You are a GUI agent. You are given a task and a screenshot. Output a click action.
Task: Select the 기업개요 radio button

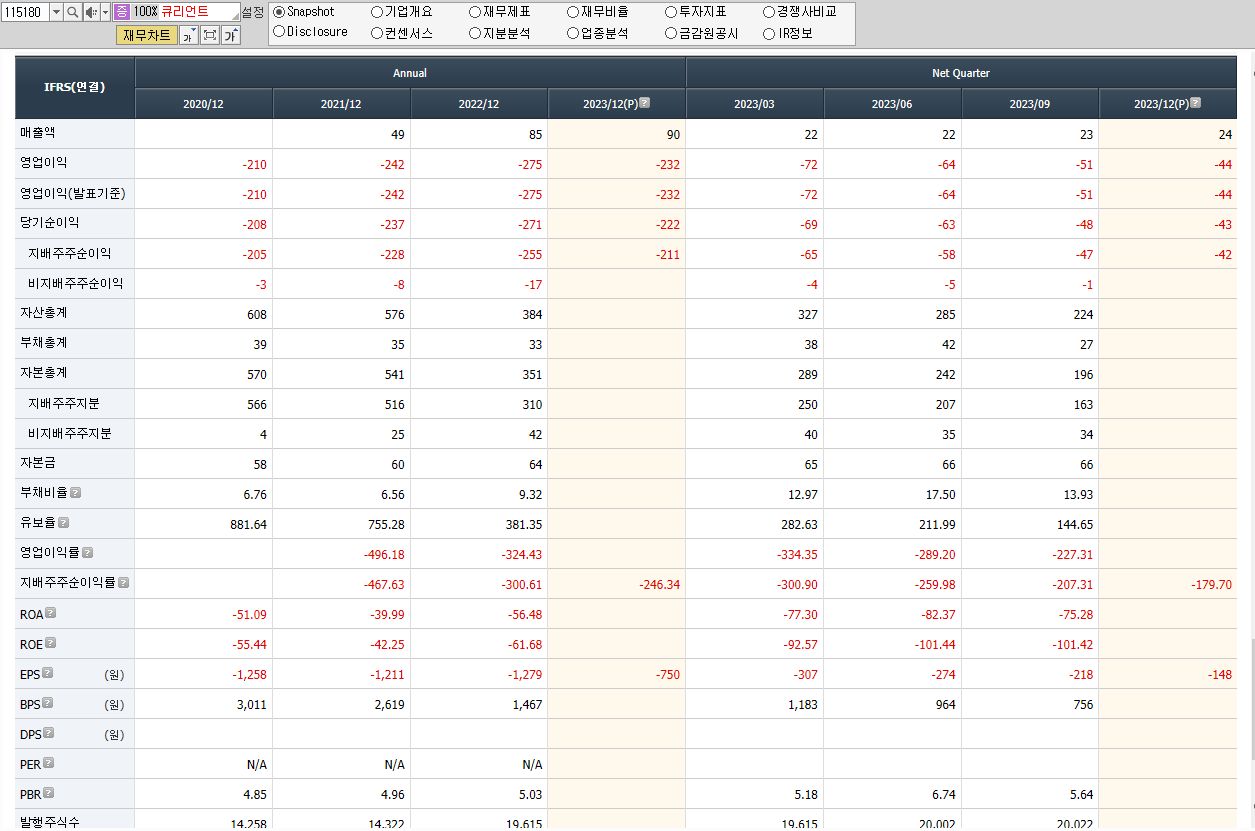[x=376, y=12]
